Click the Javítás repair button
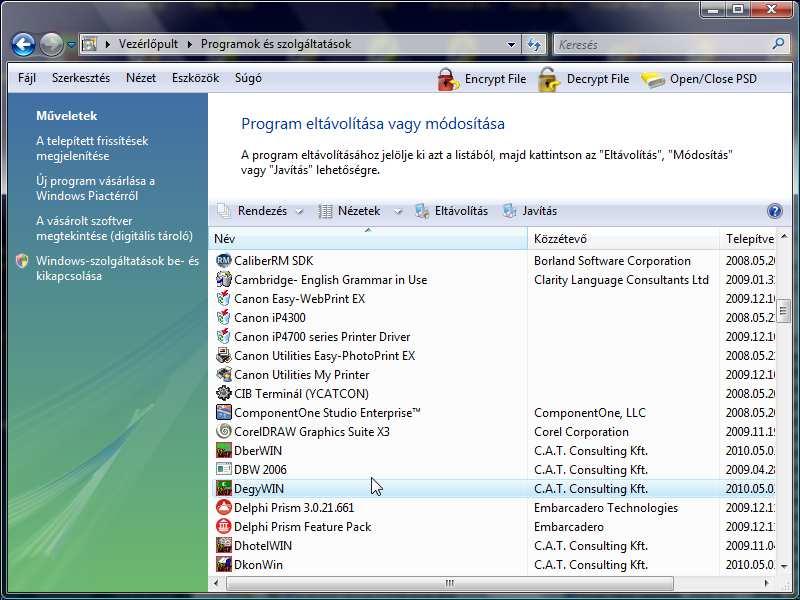This screenshot has width=800, height=600. pos(530,211)
